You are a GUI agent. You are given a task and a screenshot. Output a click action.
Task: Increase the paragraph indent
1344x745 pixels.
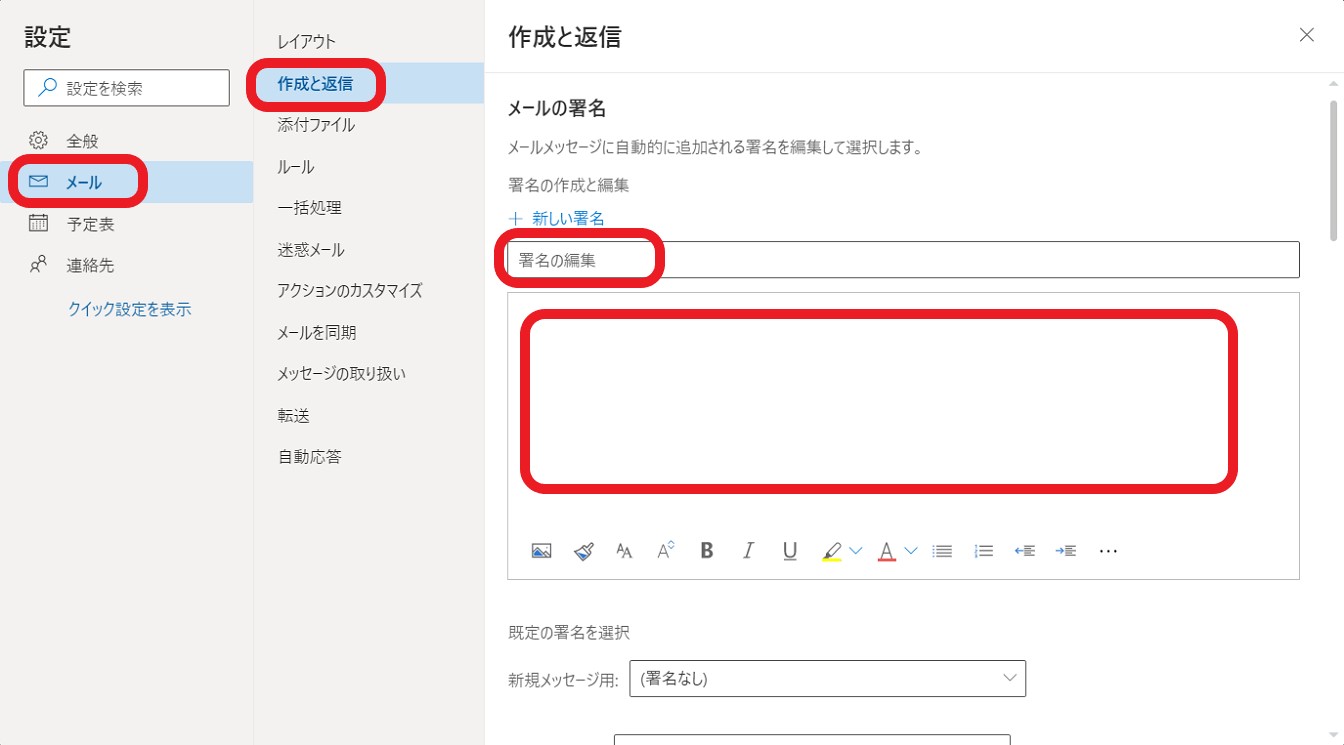[1065, 550]
